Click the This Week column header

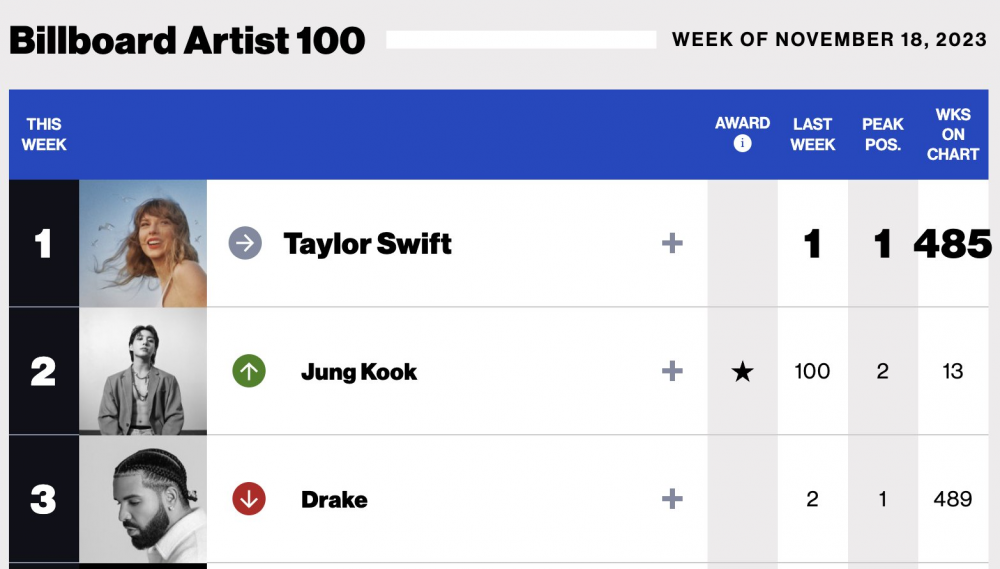(44, 134)
